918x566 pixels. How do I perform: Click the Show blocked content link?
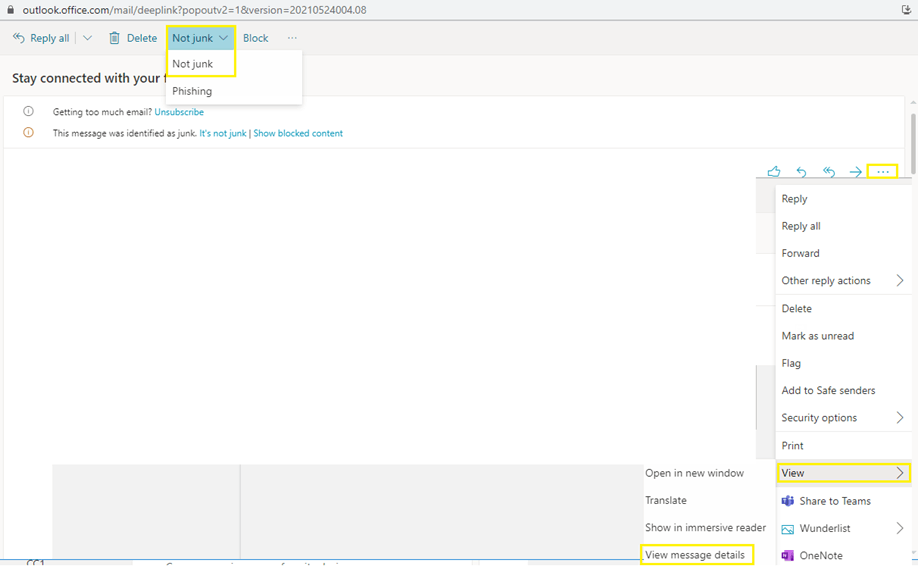298,133
